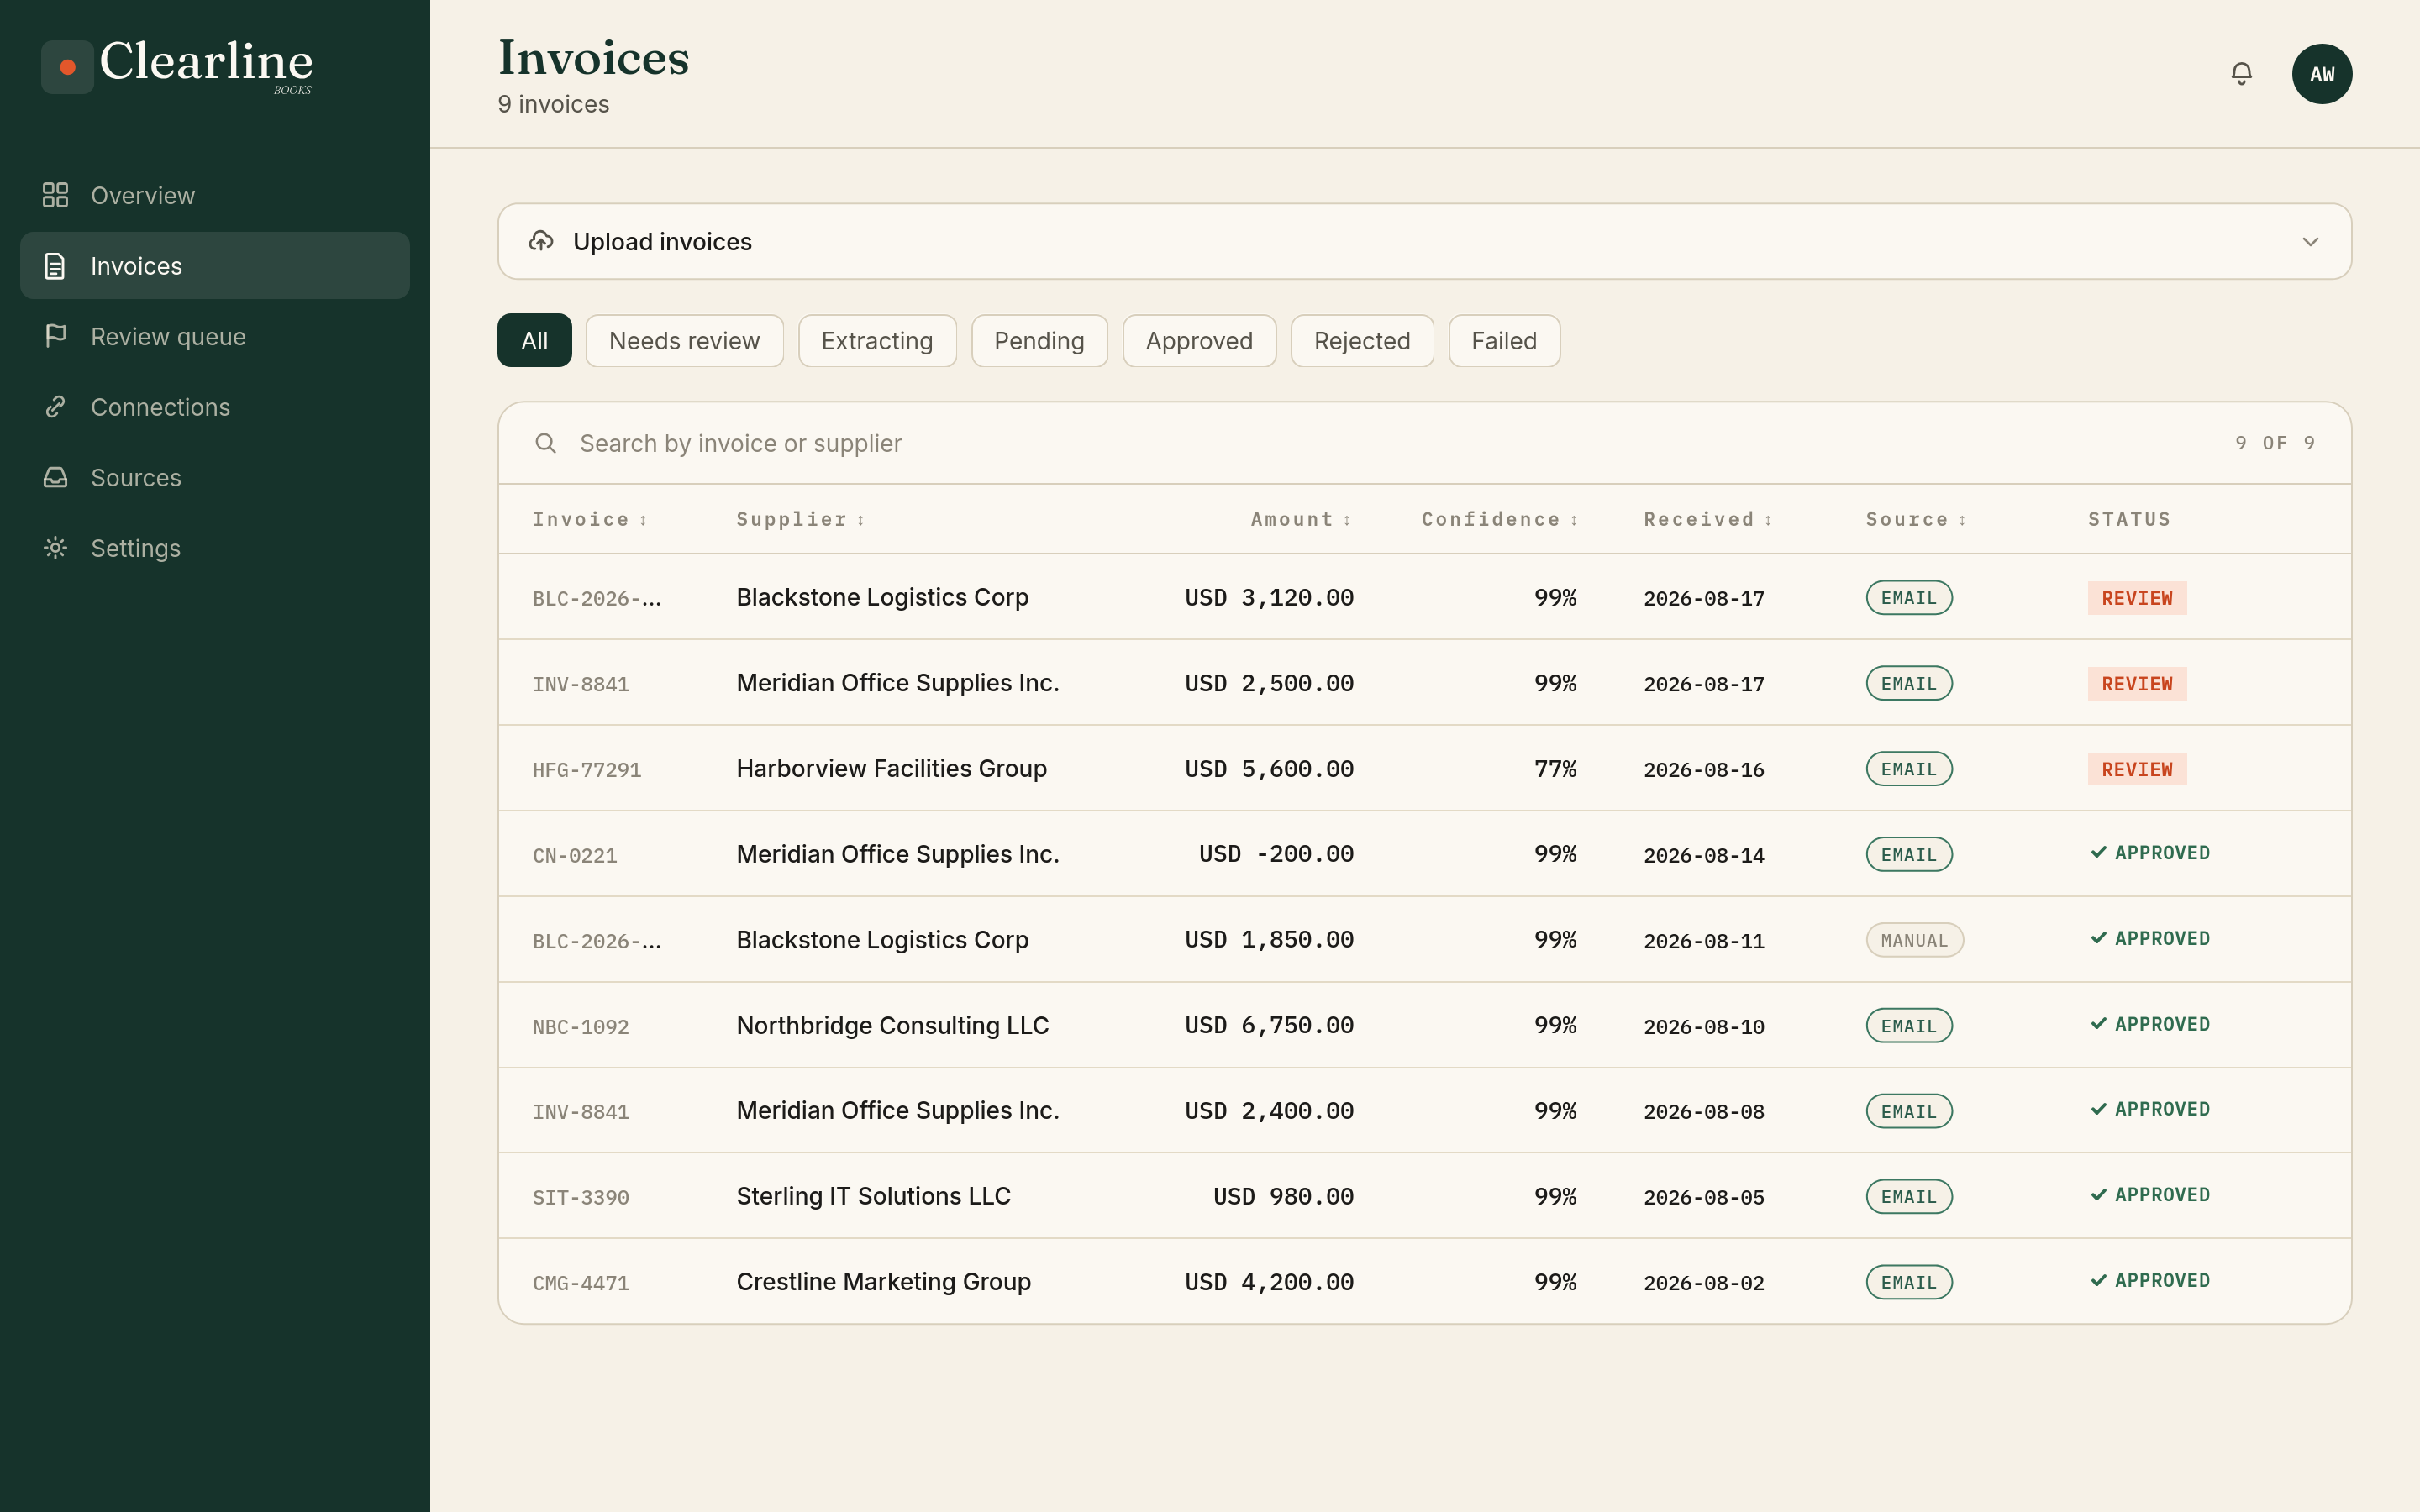Open invoice NBC-1092
This screenshot has height=1512, width=2420.
581,1027
